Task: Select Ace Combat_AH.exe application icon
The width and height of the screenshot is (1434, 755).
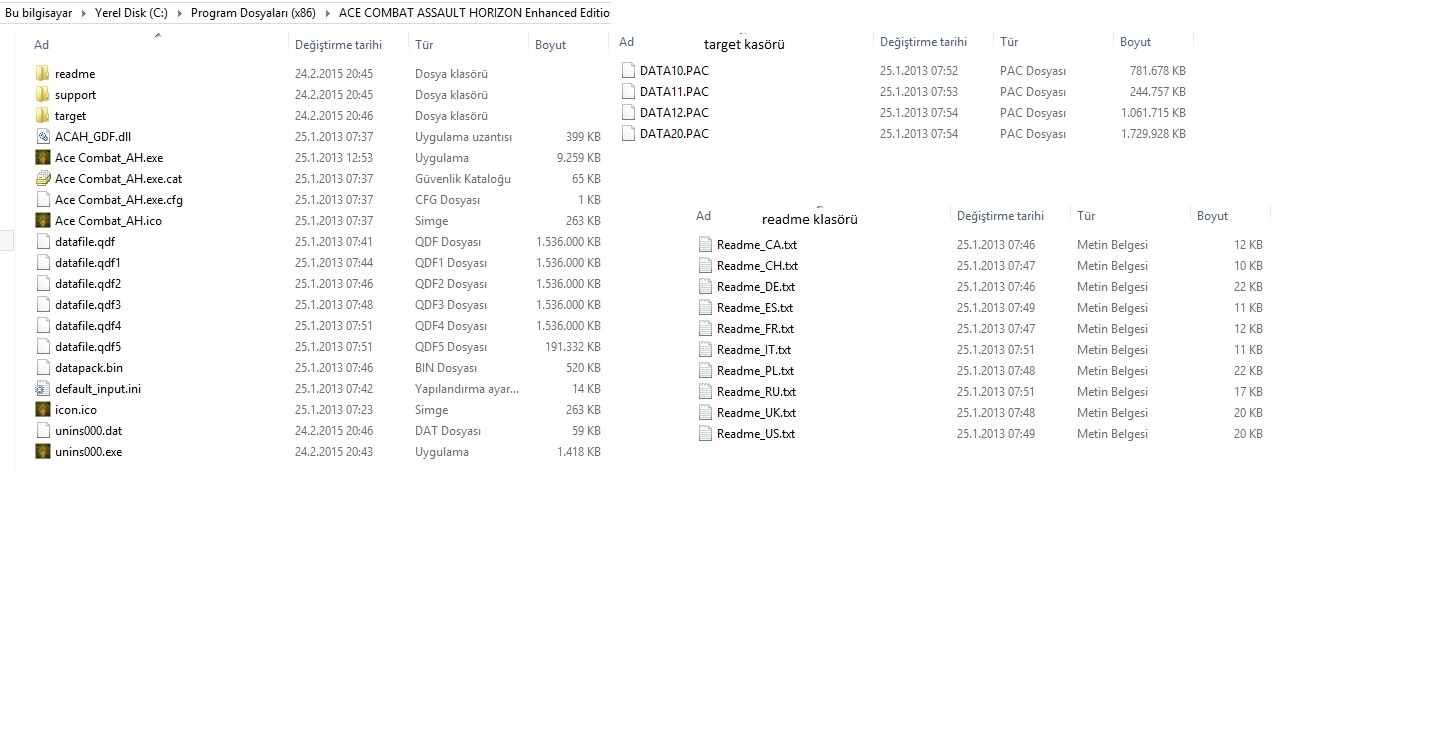Action: coord(42,157)
